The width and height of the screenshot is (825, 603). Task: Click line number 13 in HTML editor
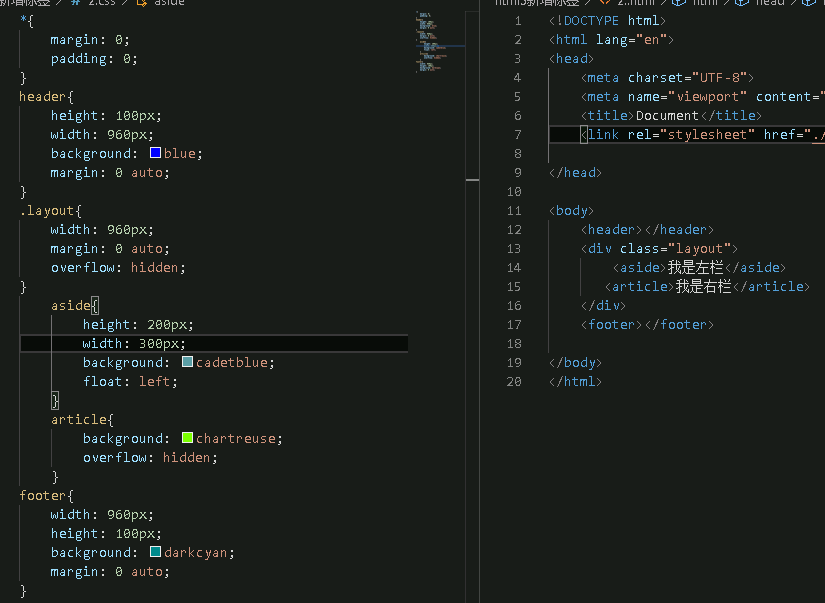[x=514, y=248]
